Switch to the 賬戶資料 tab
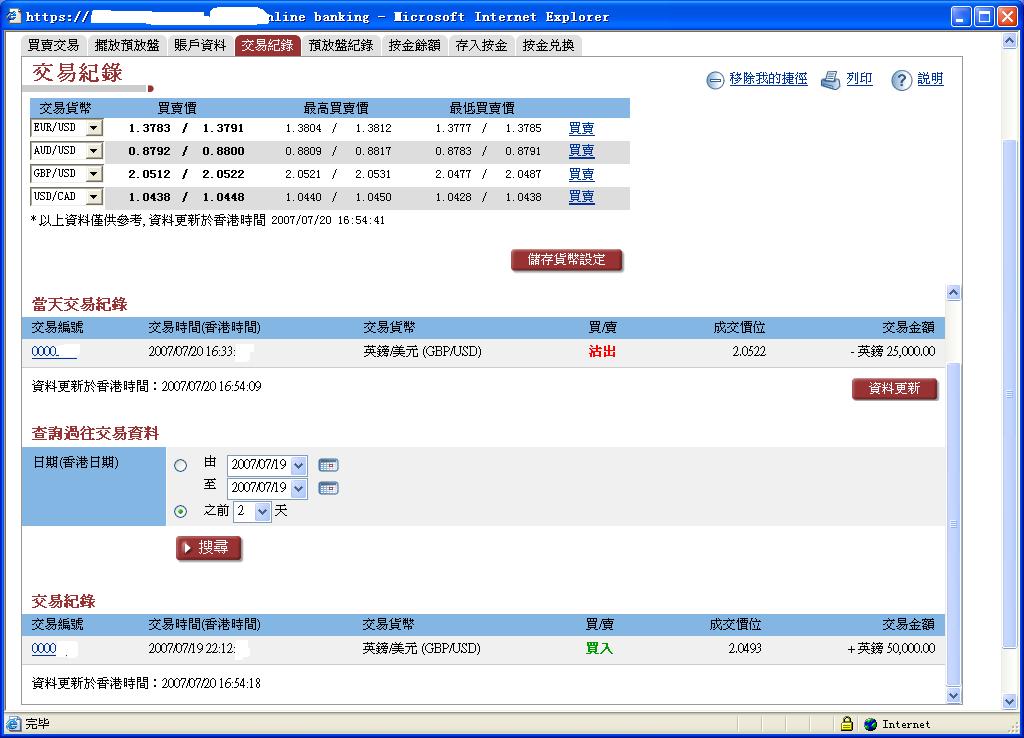 click(x=200, y=45)
